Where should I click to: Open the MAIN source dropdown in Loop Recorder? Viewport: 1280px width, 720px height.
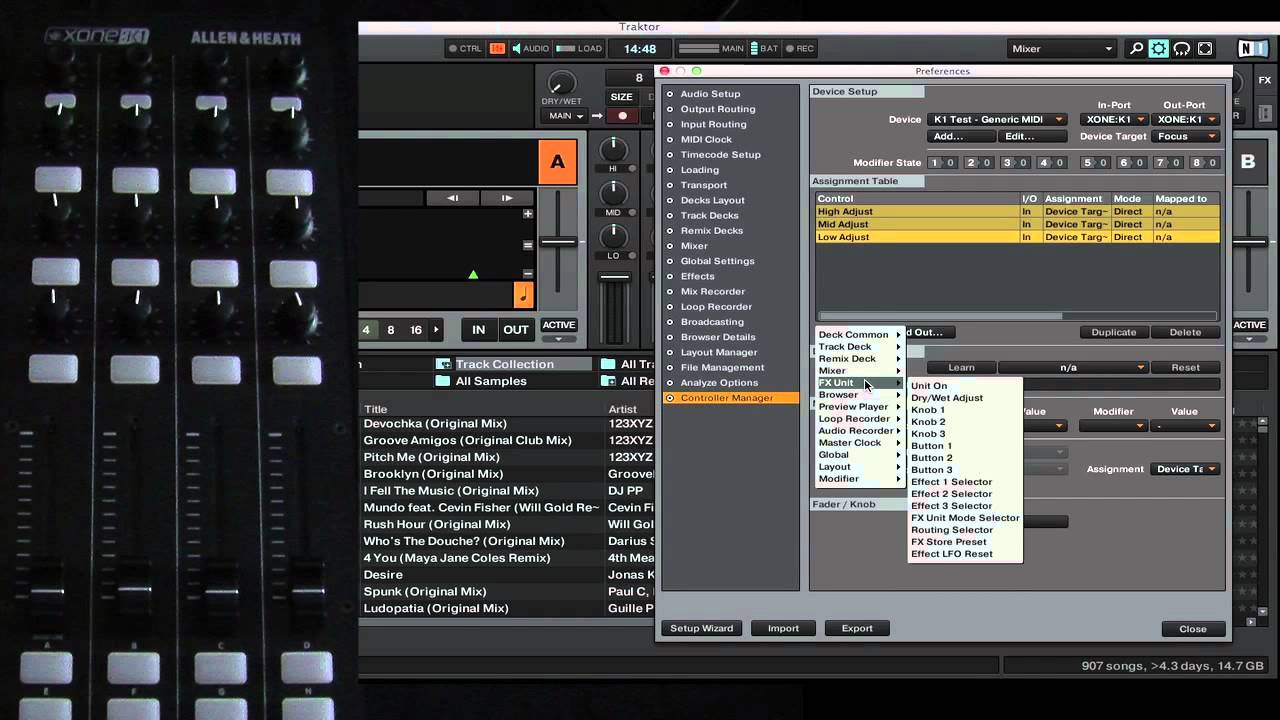565,116
